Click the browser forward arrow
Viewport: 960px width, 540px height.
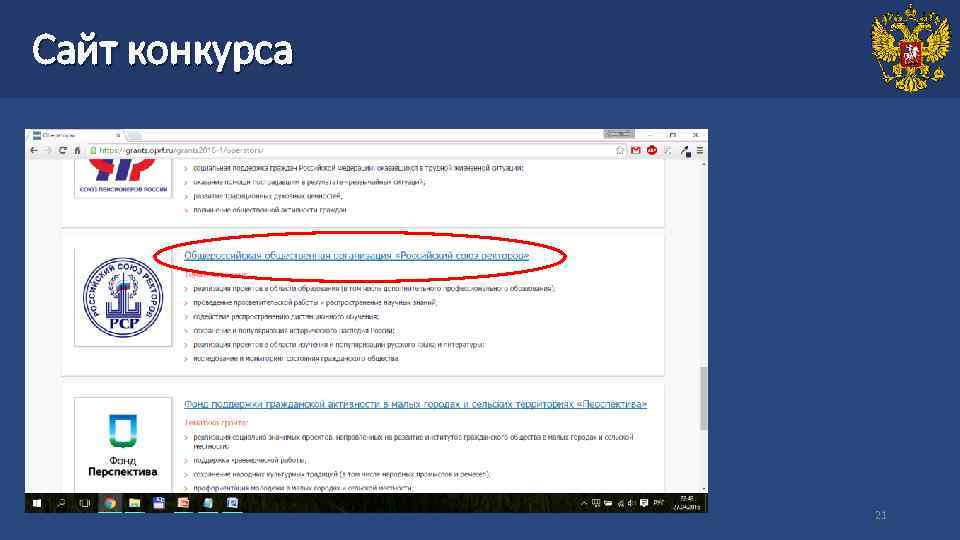[x=48, y=150]
